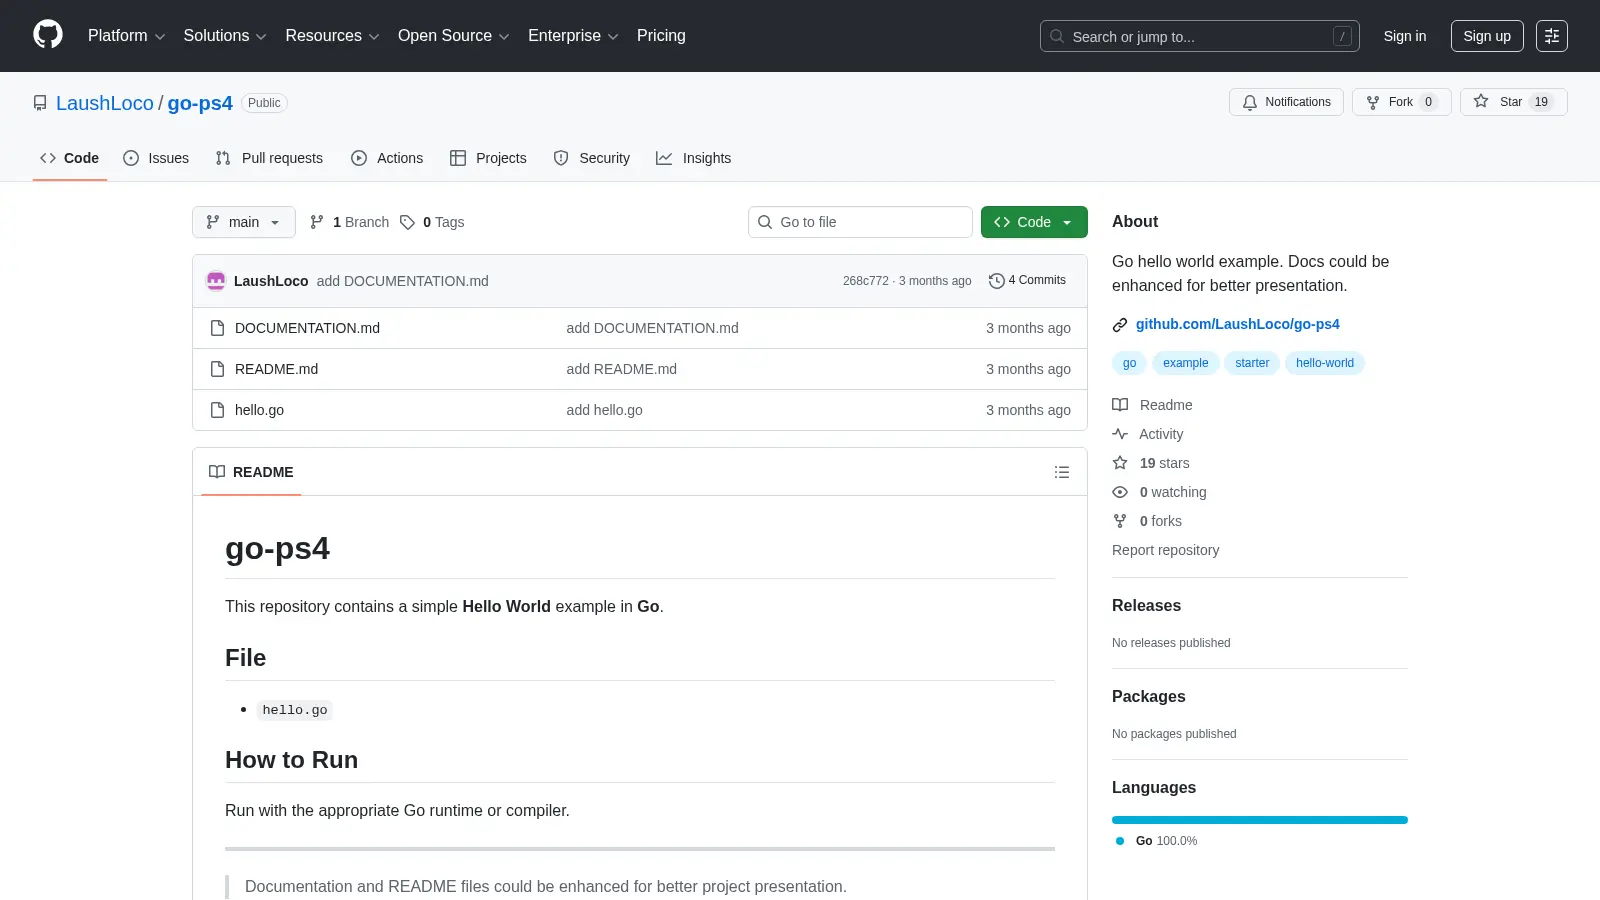
Task: Select the starter topic tag
Action: tap(1252, 363)
